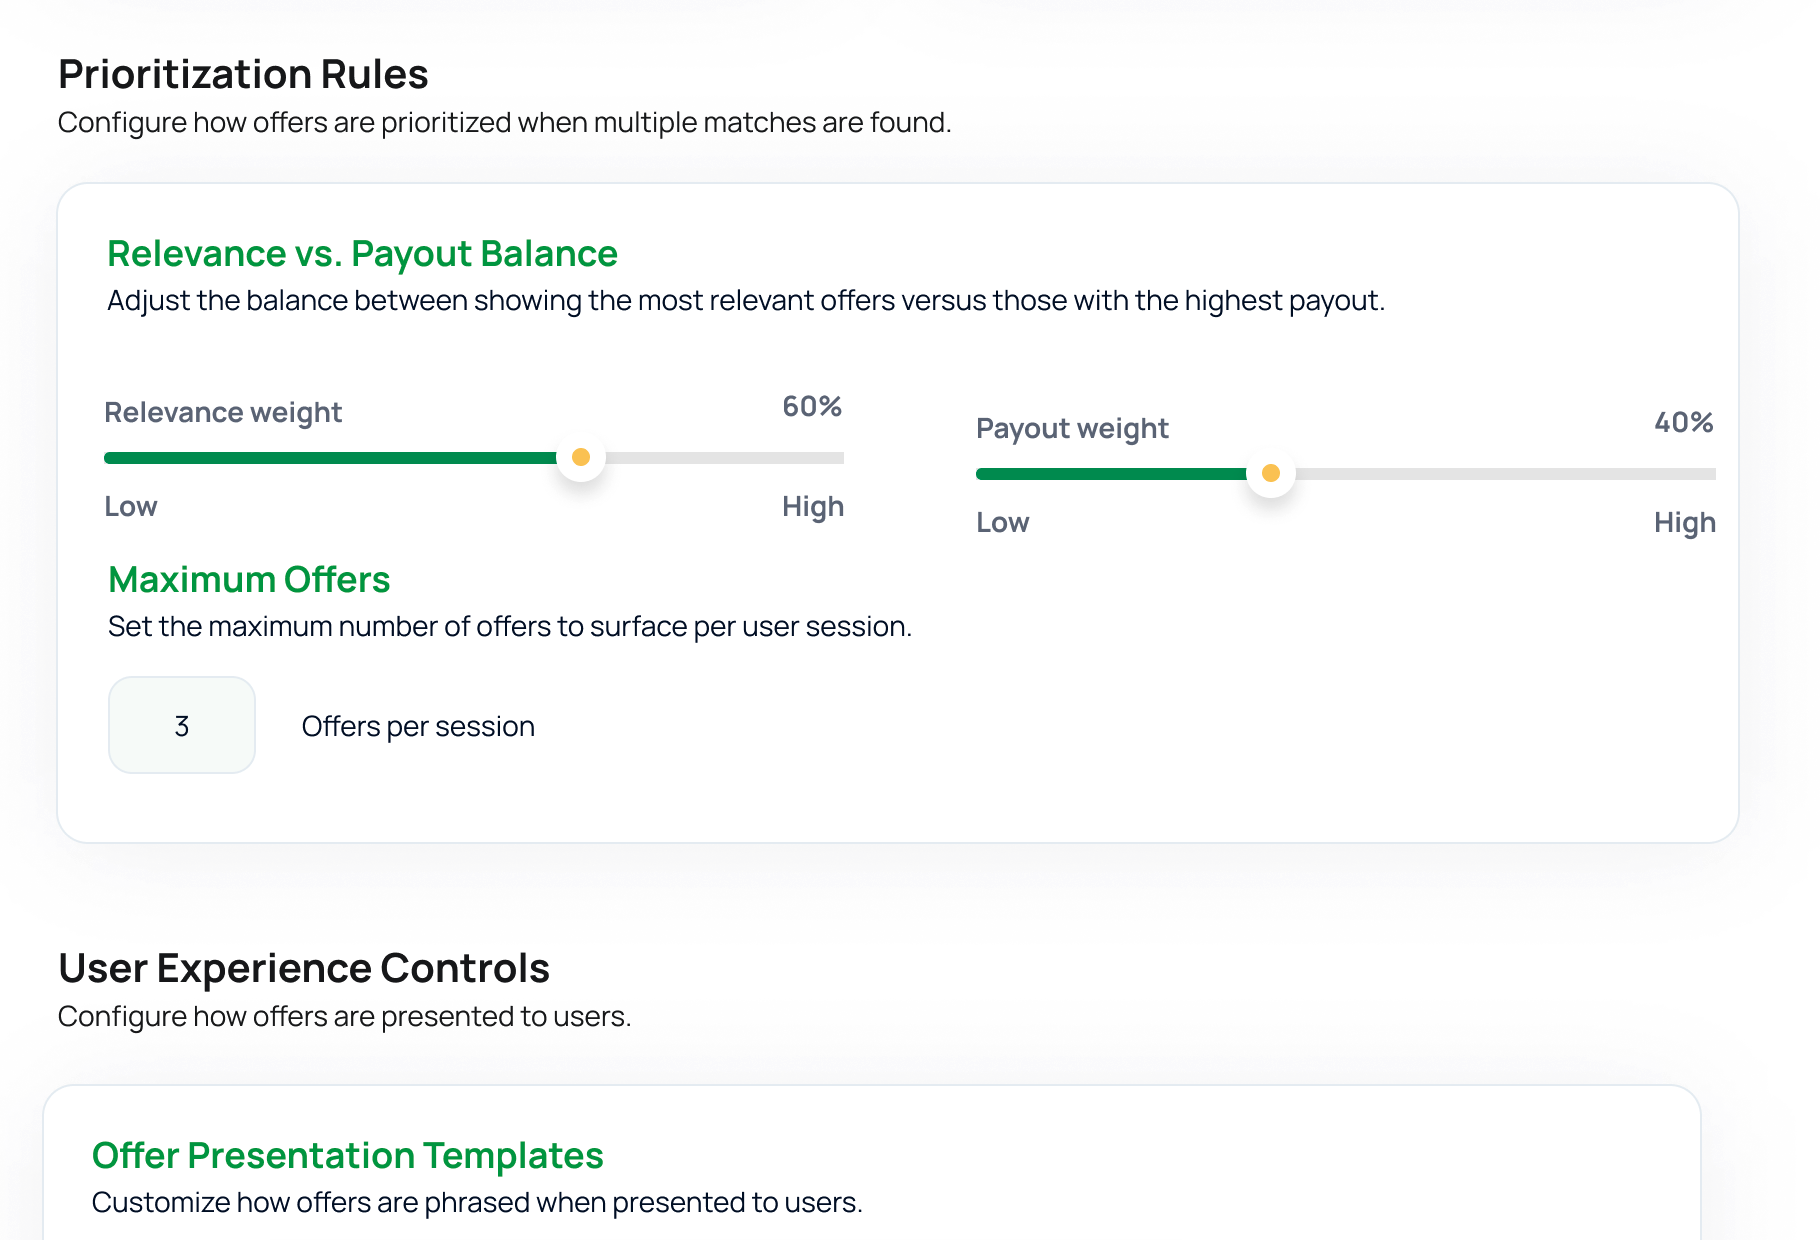Click the High label under Payout weight

coord(1684,522)
